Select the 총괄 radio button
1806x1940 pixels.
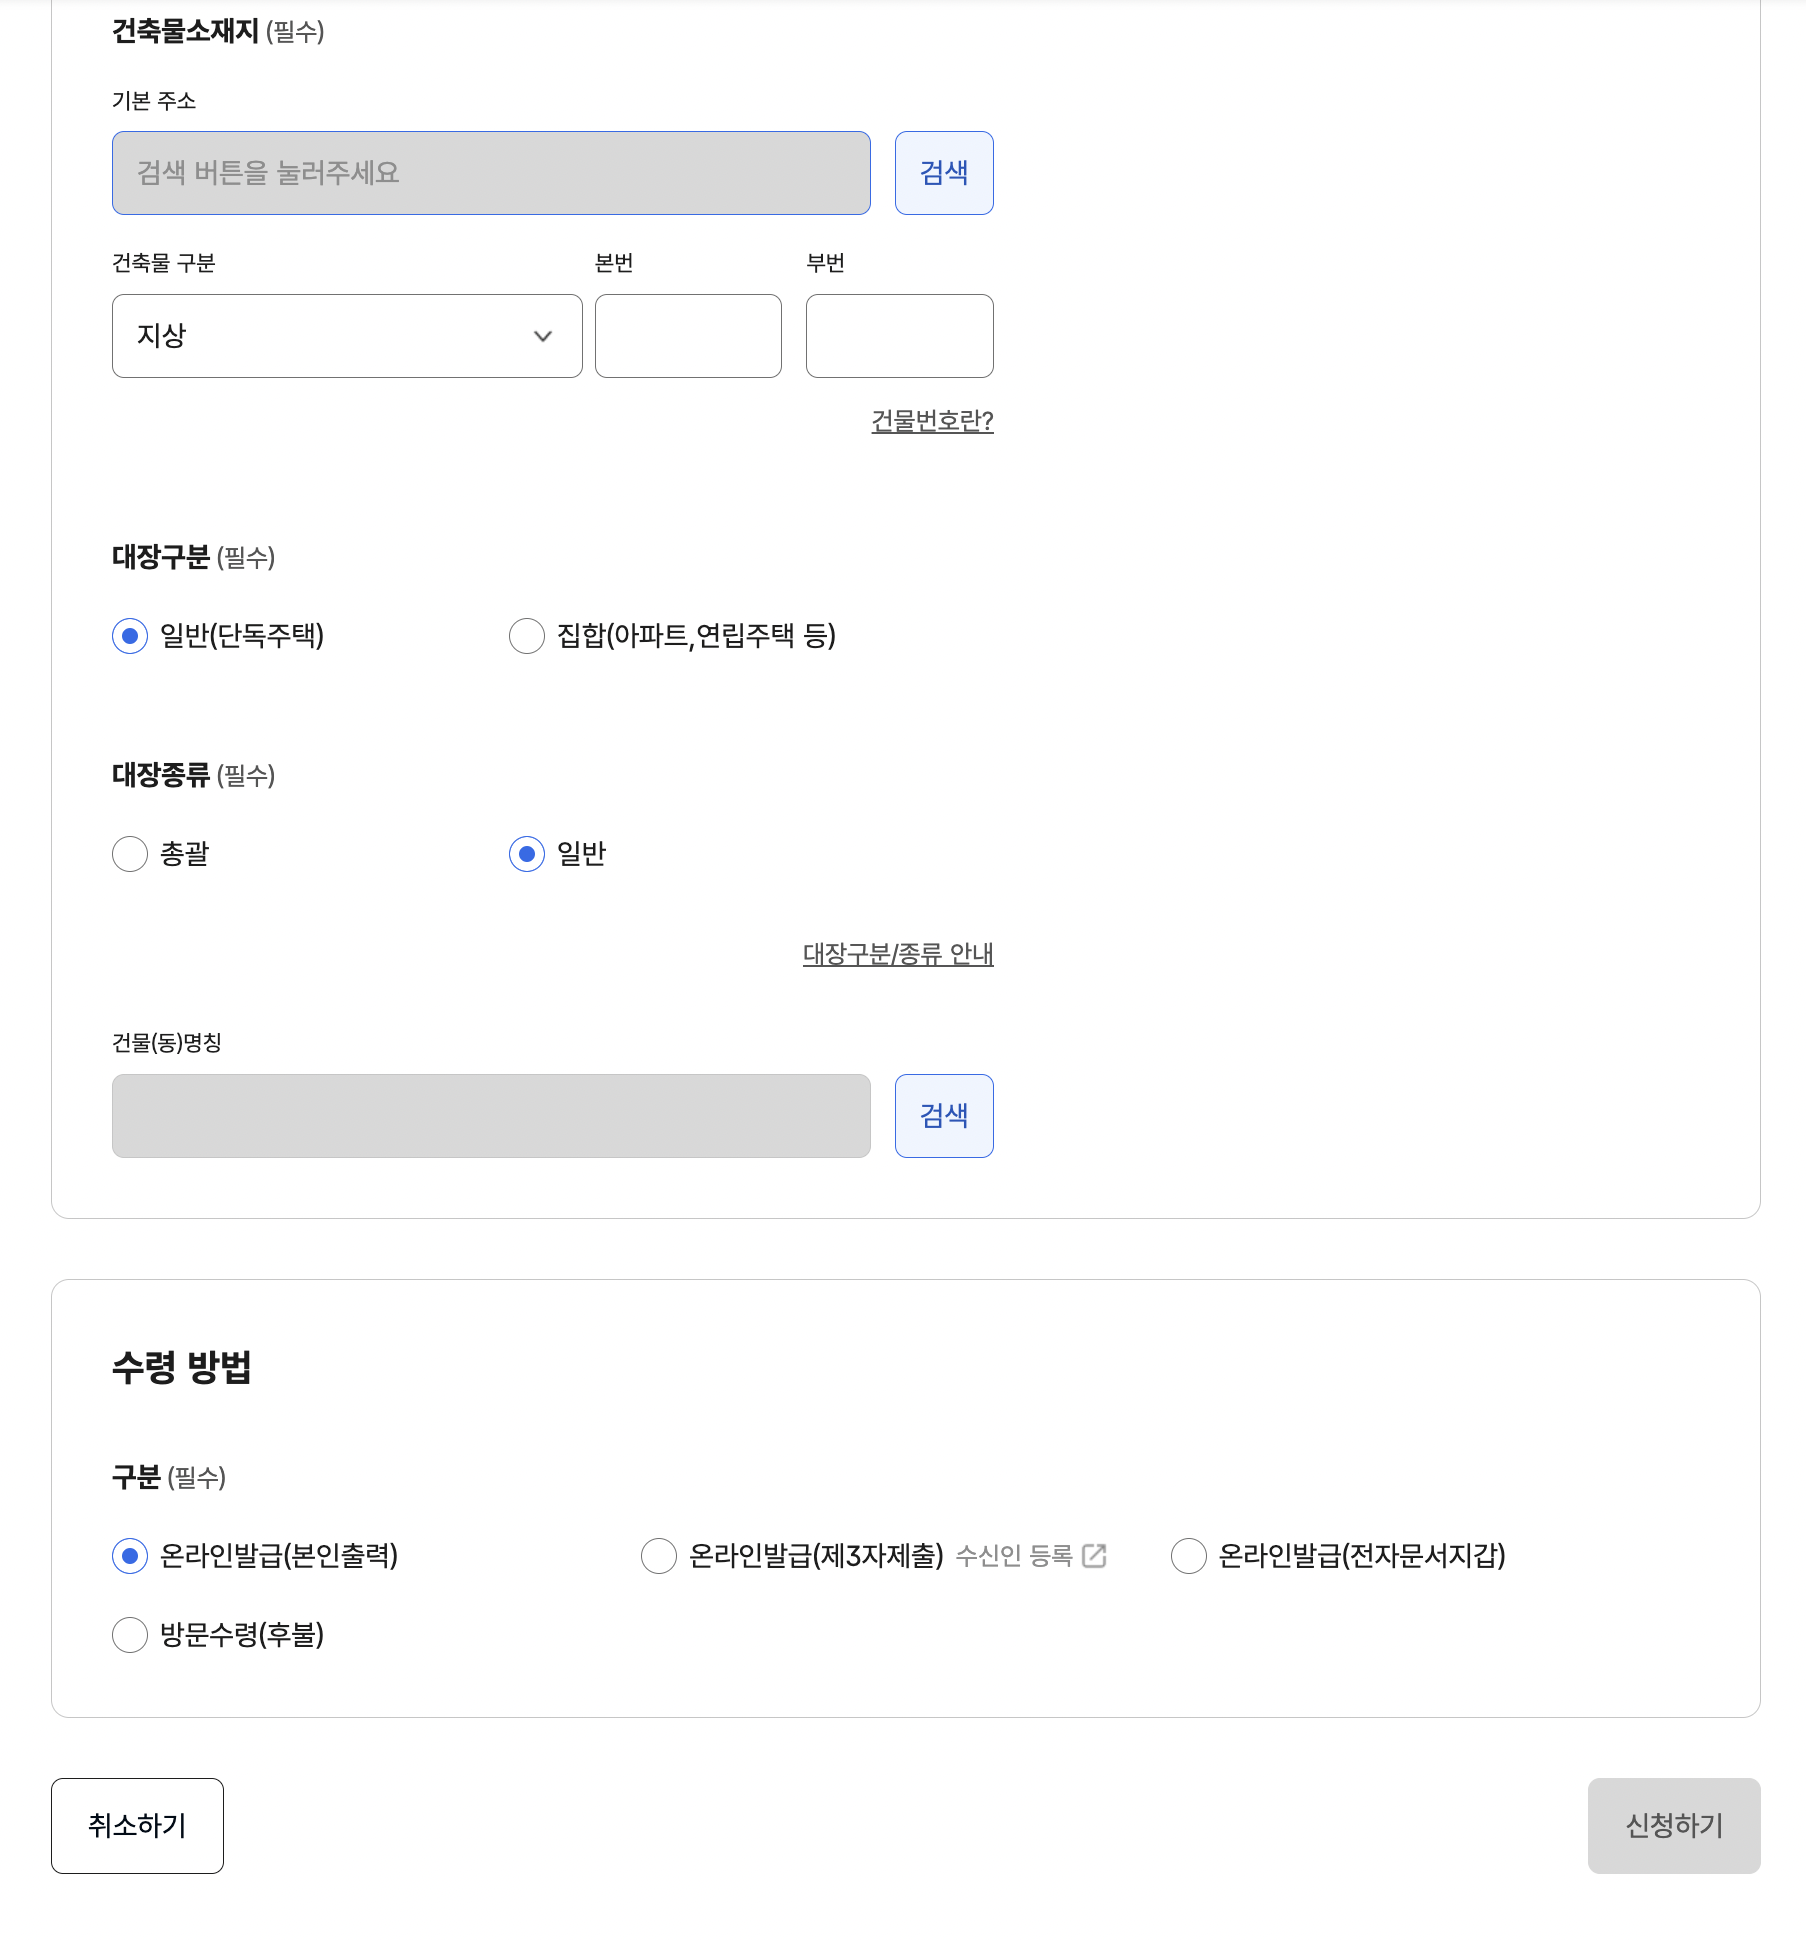(130, 854)
